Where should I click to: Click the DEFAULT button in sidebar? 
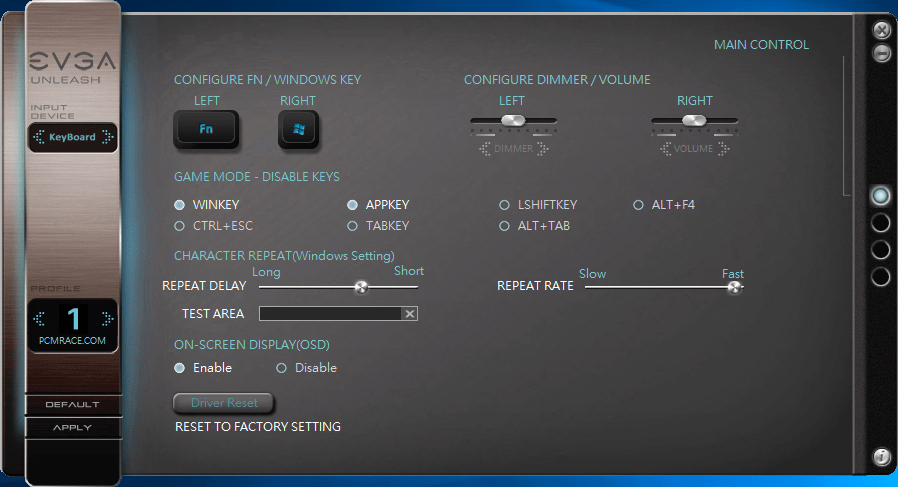click(73, 404)
